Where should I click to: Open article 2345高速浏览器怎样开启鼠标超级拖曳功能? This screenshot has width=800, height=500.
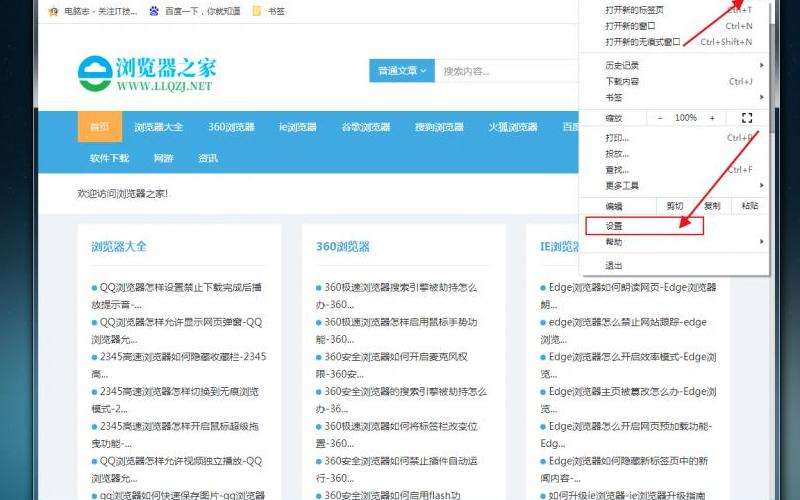(x=175, y=435)
